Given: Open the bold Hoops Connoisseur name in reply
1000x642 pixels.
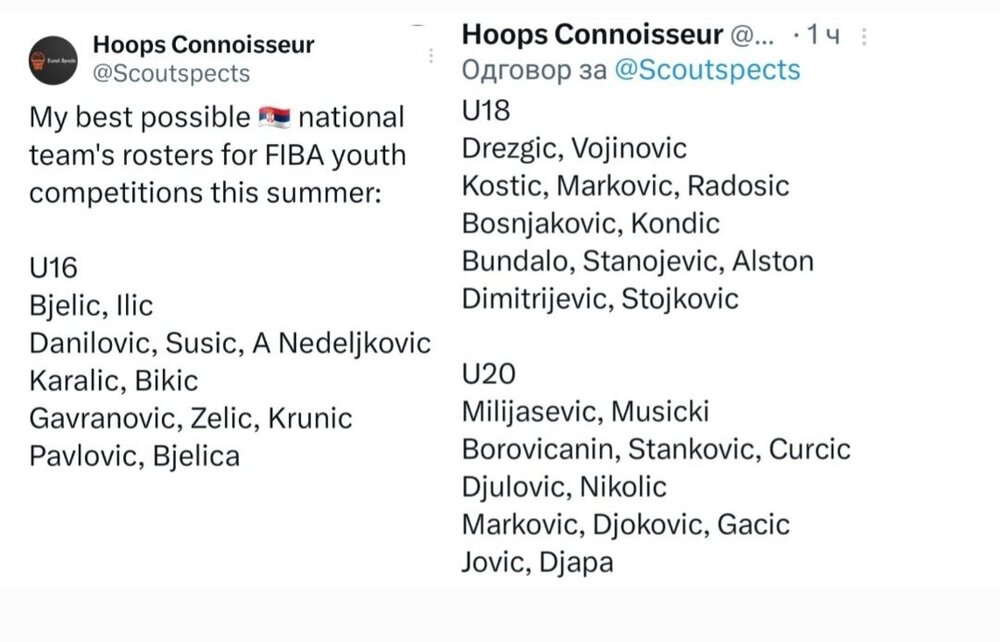Looking at the screenshot, I should [x=591, y=35].
